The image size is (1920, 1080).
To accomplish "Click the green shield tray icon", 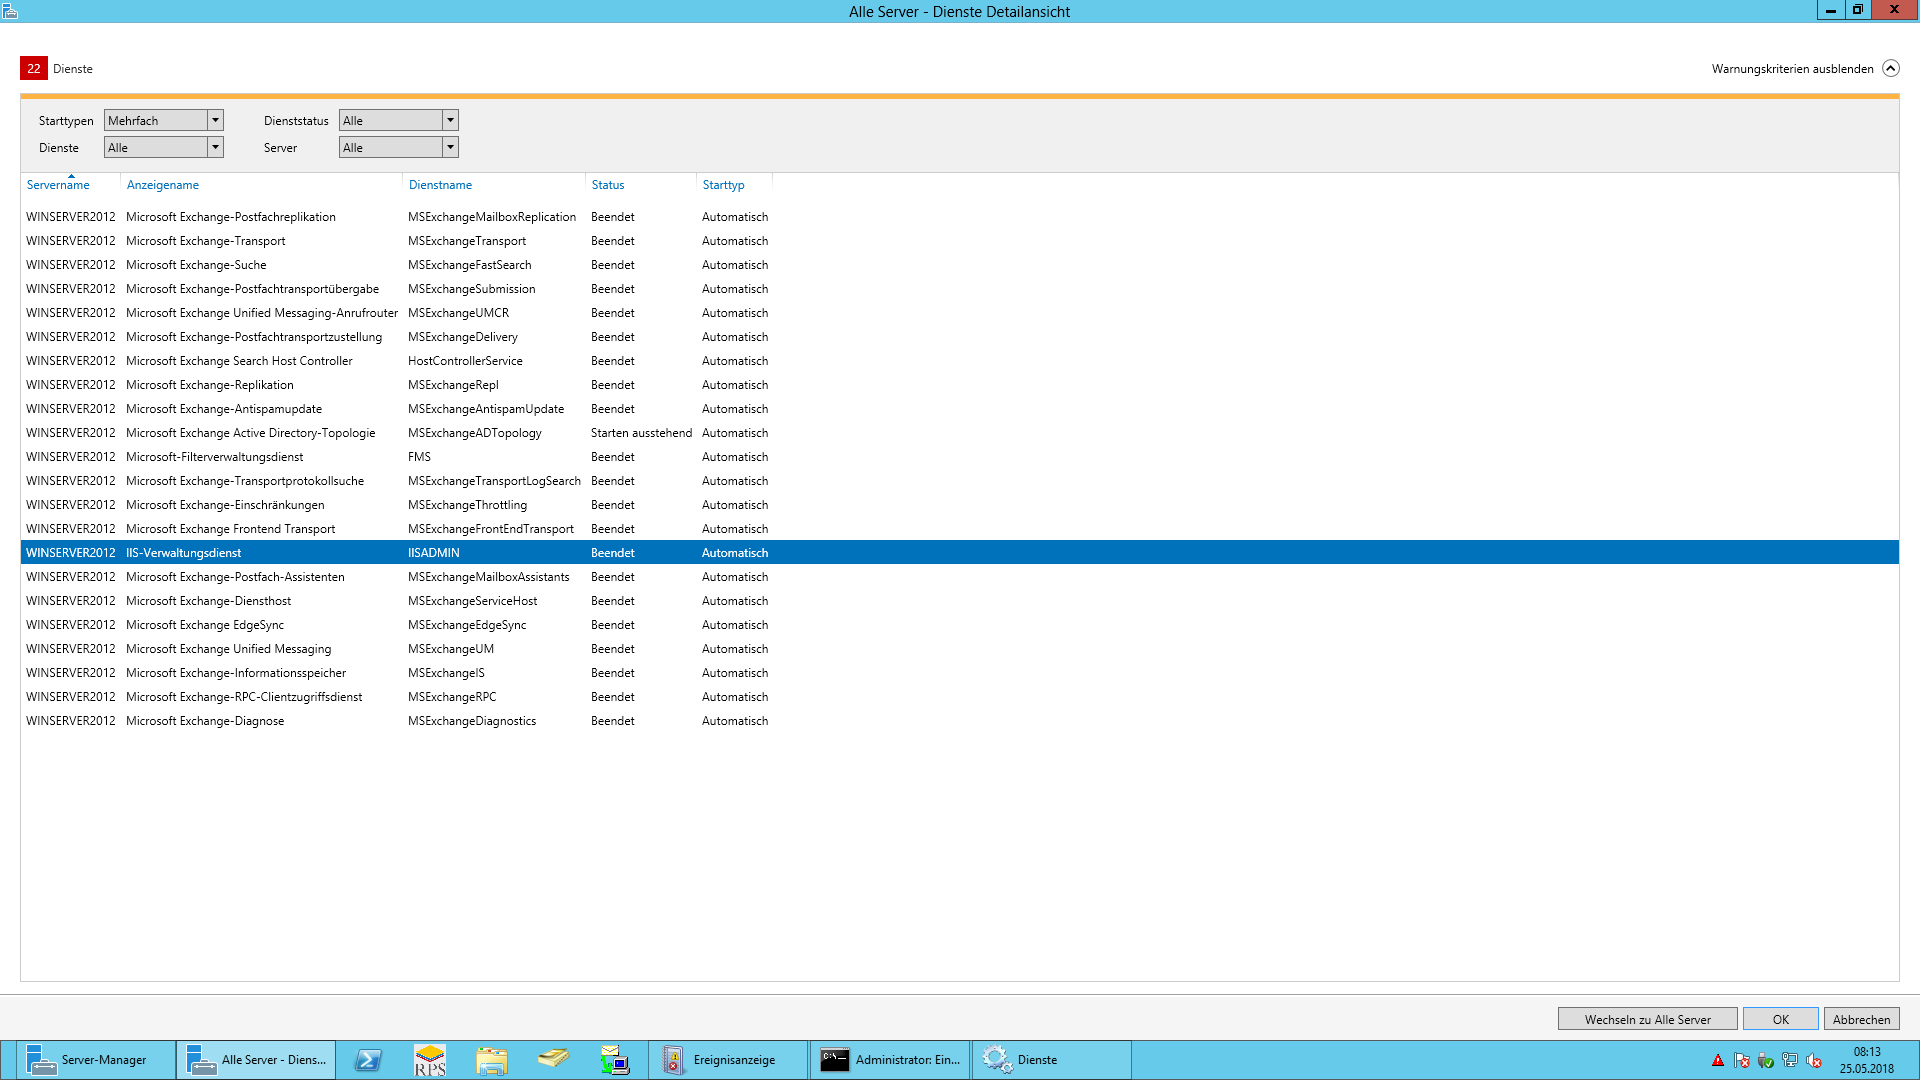I will click(1766, 1061).
